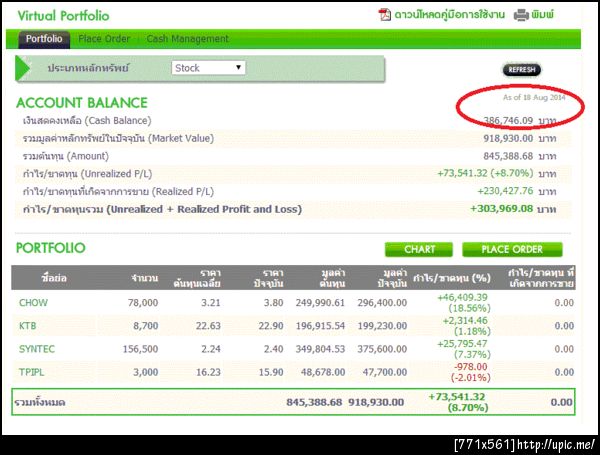The image size is (600, 455).
Task: Select realized P/L value +230,427.76
Action: pos(505,191)
